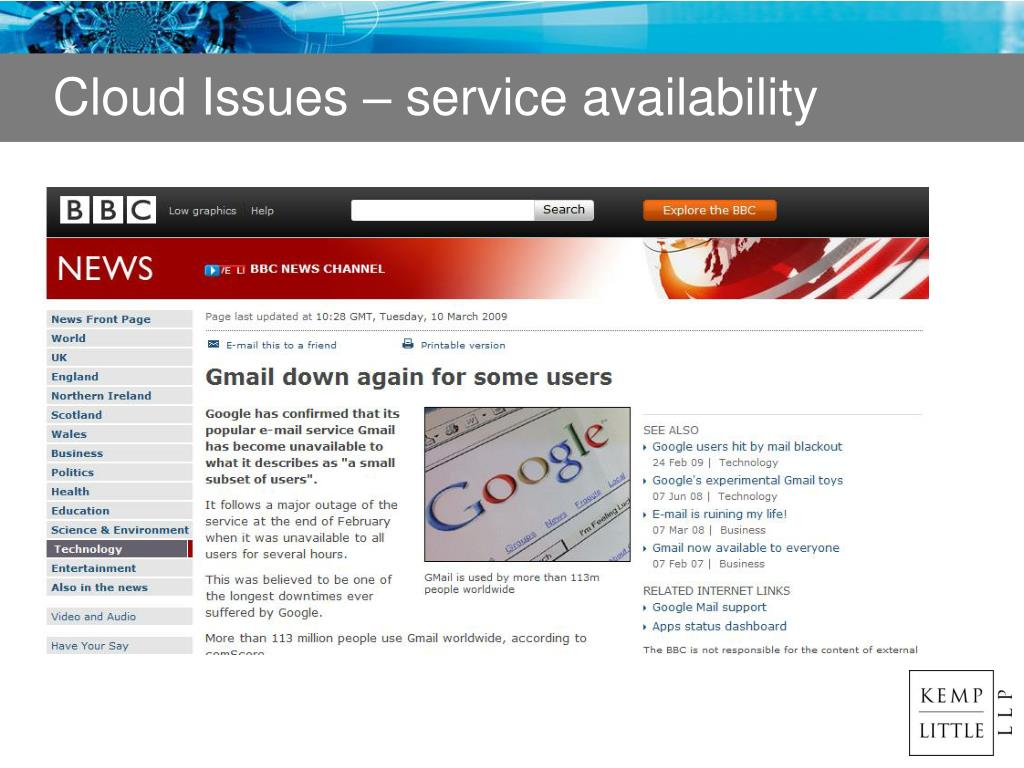Open Science & Environment section
The height and width of the screenshot is (768, 1024).
(120, 530)
